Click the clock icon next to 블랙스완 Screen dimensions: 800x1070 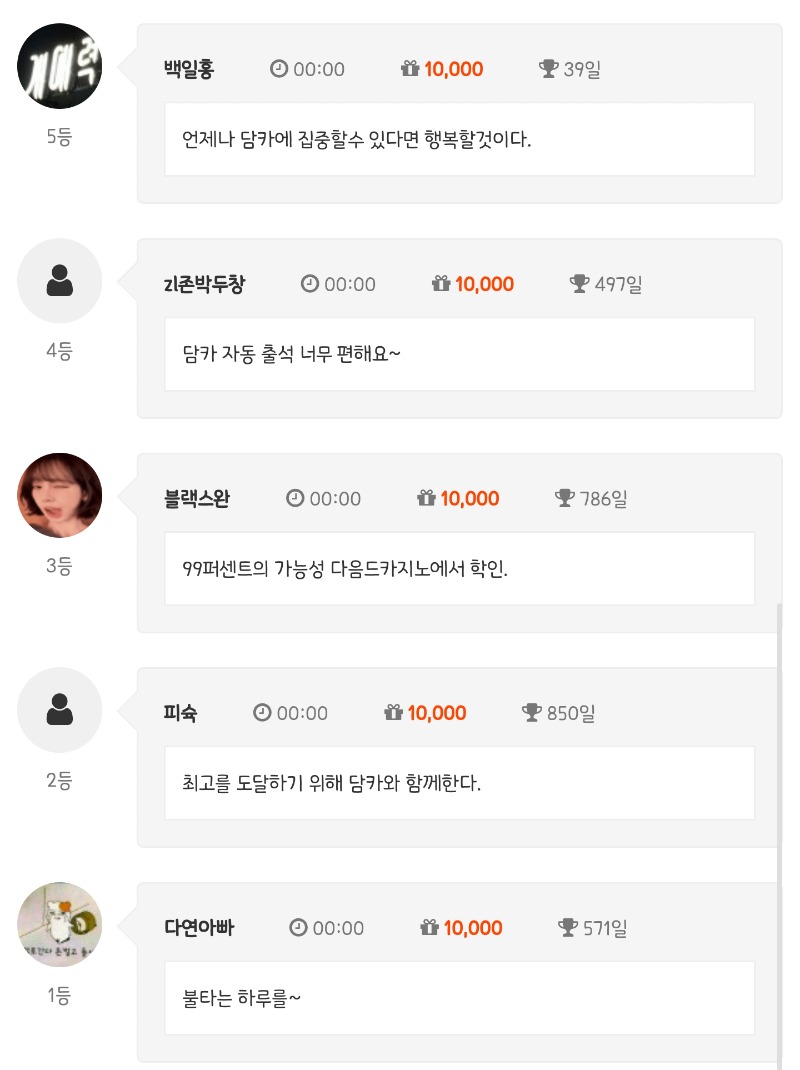point(295,498)
